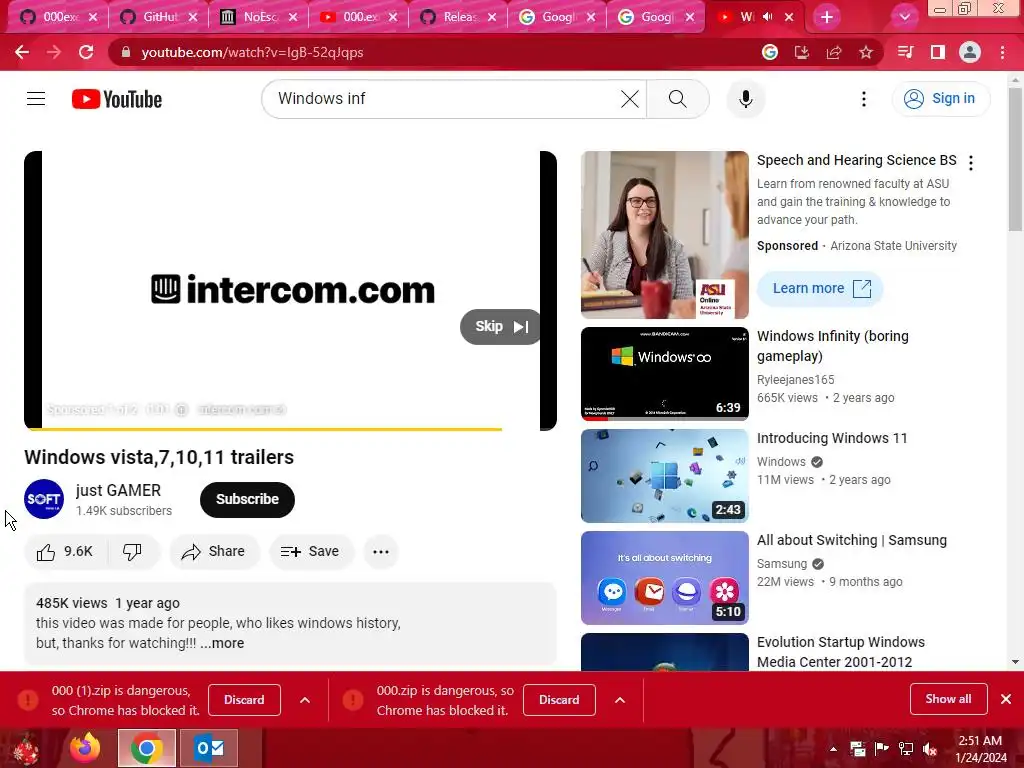Expand the description with ...more
Viewport: 1024px width, 768px height.
222,643
